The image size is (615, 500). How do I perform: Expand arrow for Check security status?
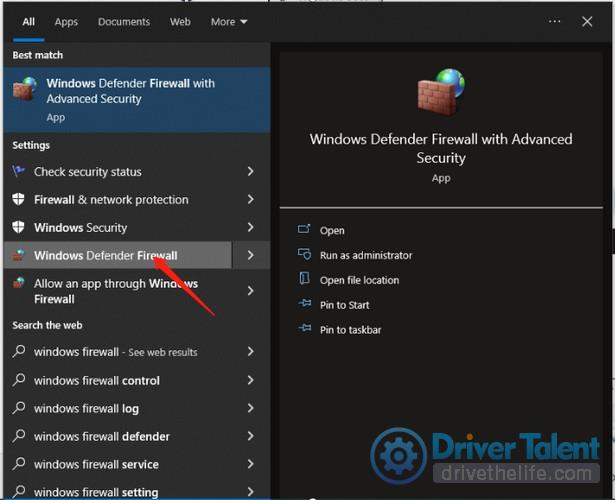point(251,171)
